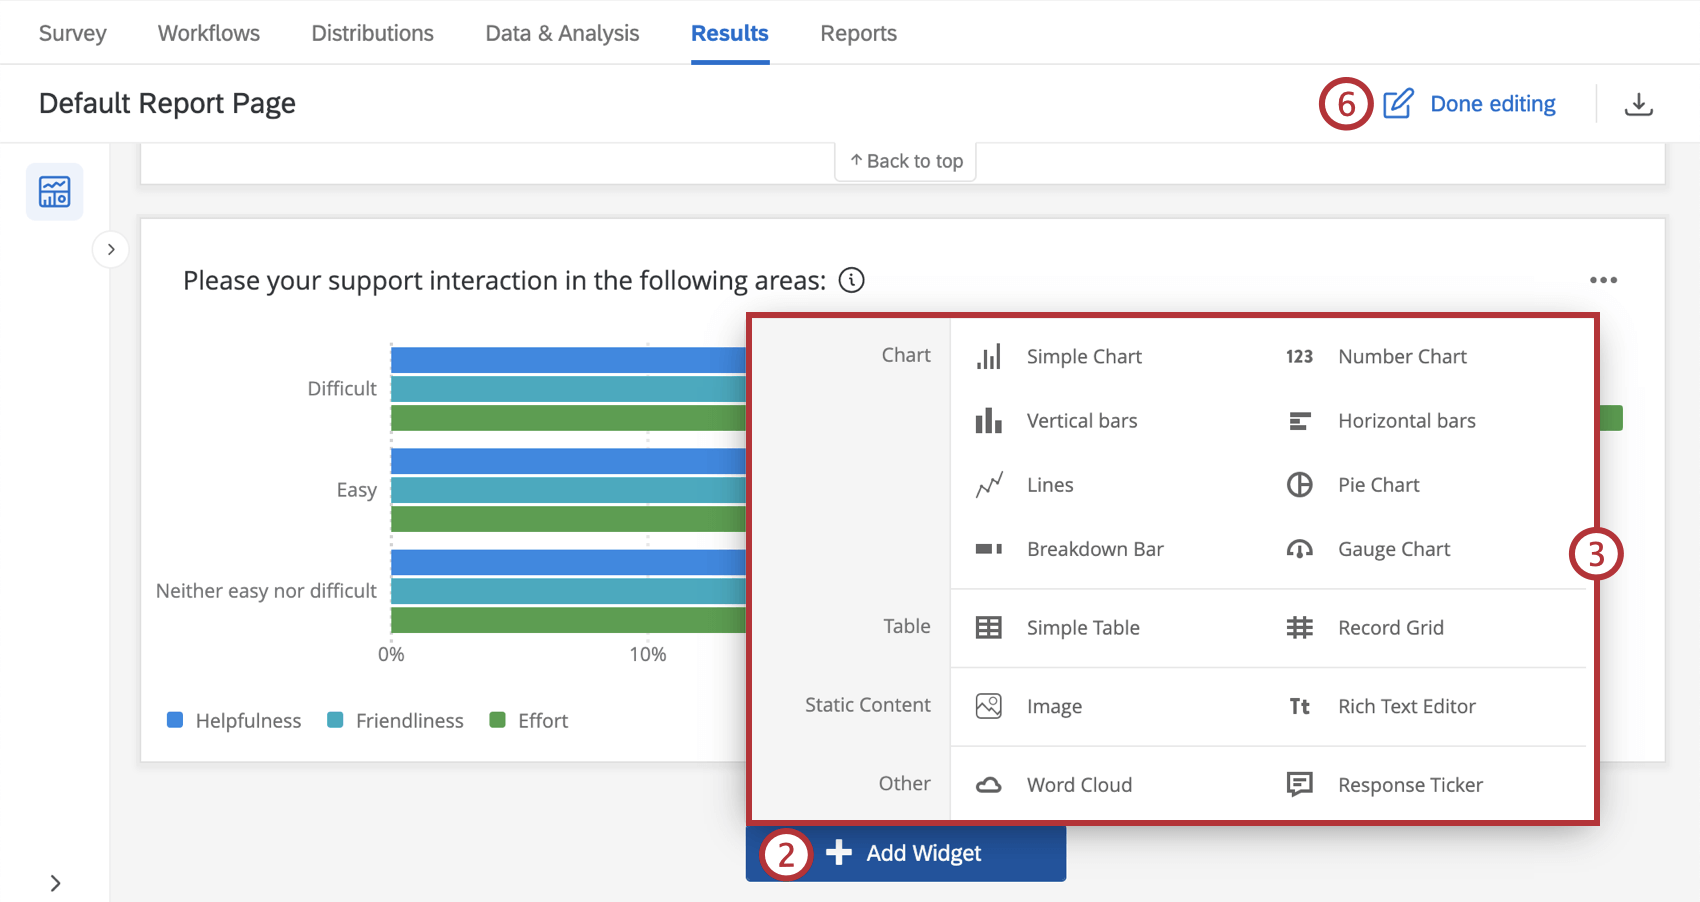Download the report using the download icon
The width and height of the screenshot is (1700, 902).
point(1639,103)
